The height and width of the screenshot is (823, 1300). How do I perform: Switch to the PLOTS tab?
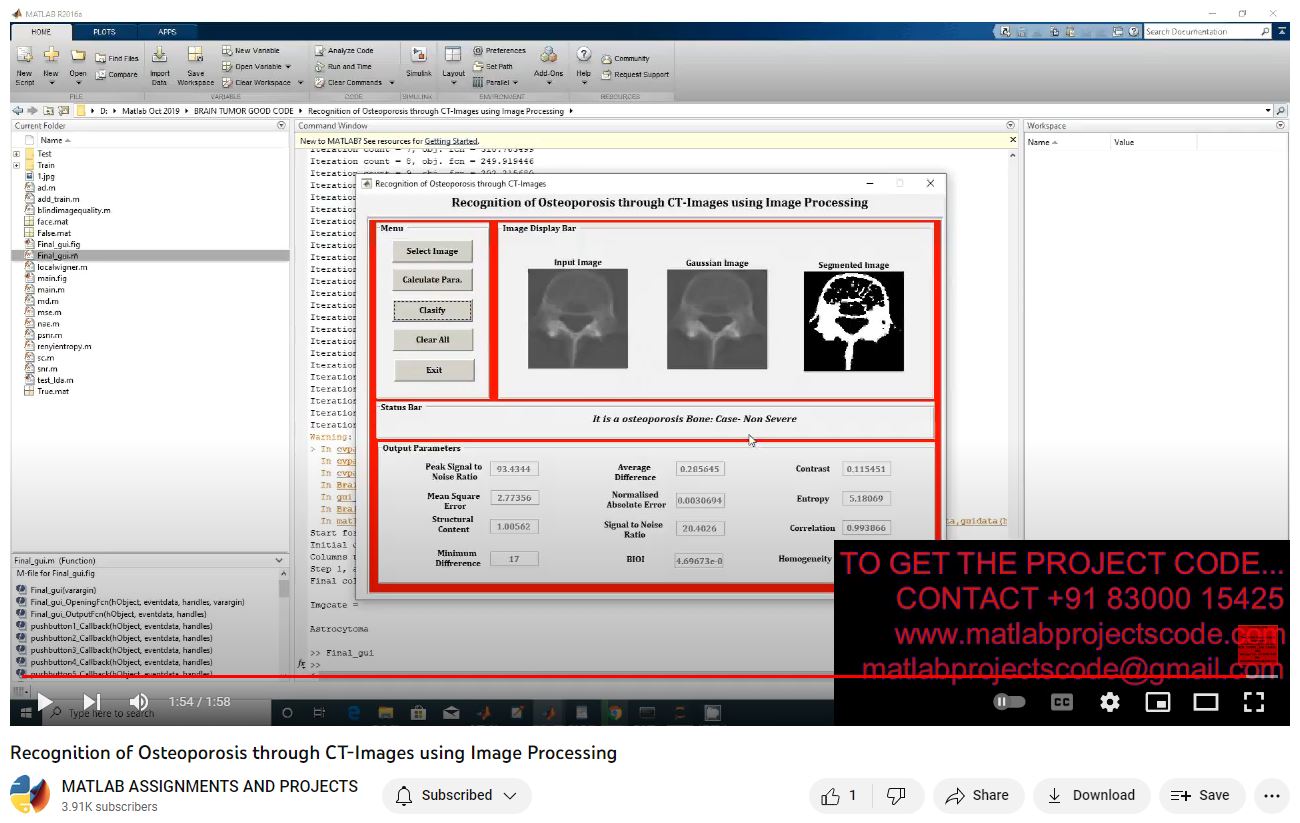104,32
